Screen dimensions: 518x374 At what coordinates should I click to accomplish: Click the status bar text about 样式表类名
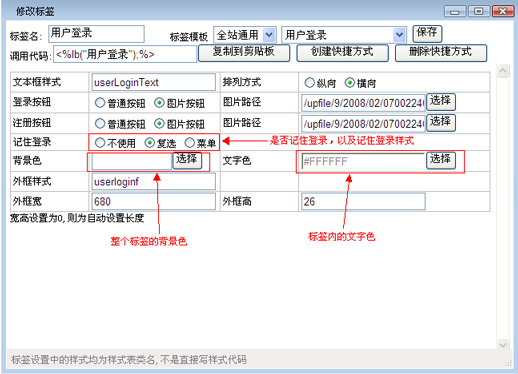click(x=129, y=360)
